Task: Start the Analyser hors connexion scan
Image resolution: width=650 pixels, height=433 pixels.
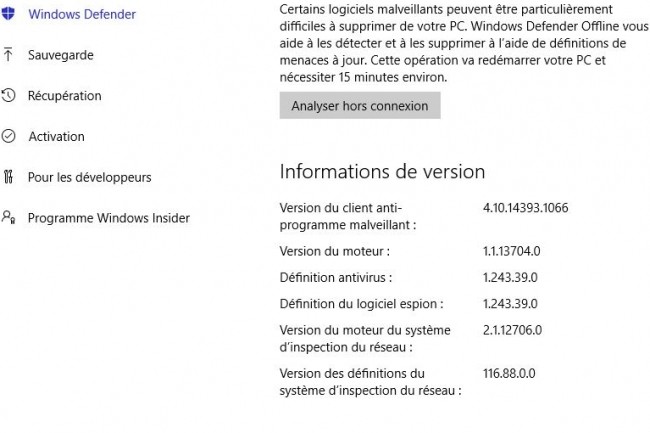Action: coord(360,106)
